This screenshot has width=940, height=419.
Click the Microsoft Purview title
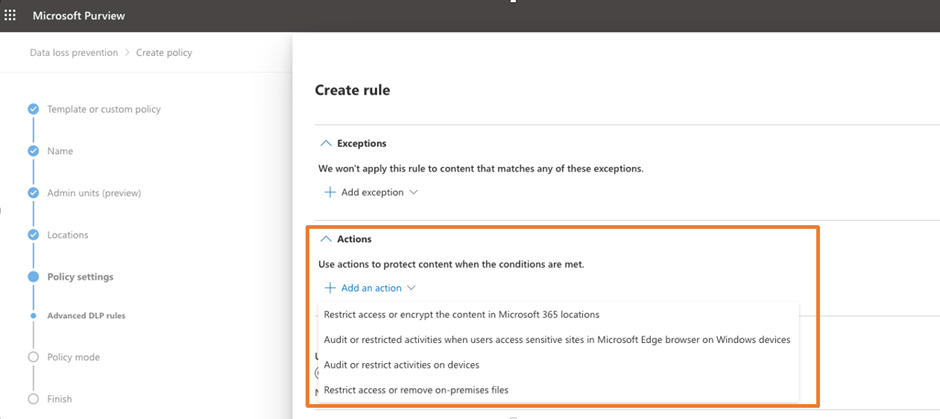[x=79, y=16]
